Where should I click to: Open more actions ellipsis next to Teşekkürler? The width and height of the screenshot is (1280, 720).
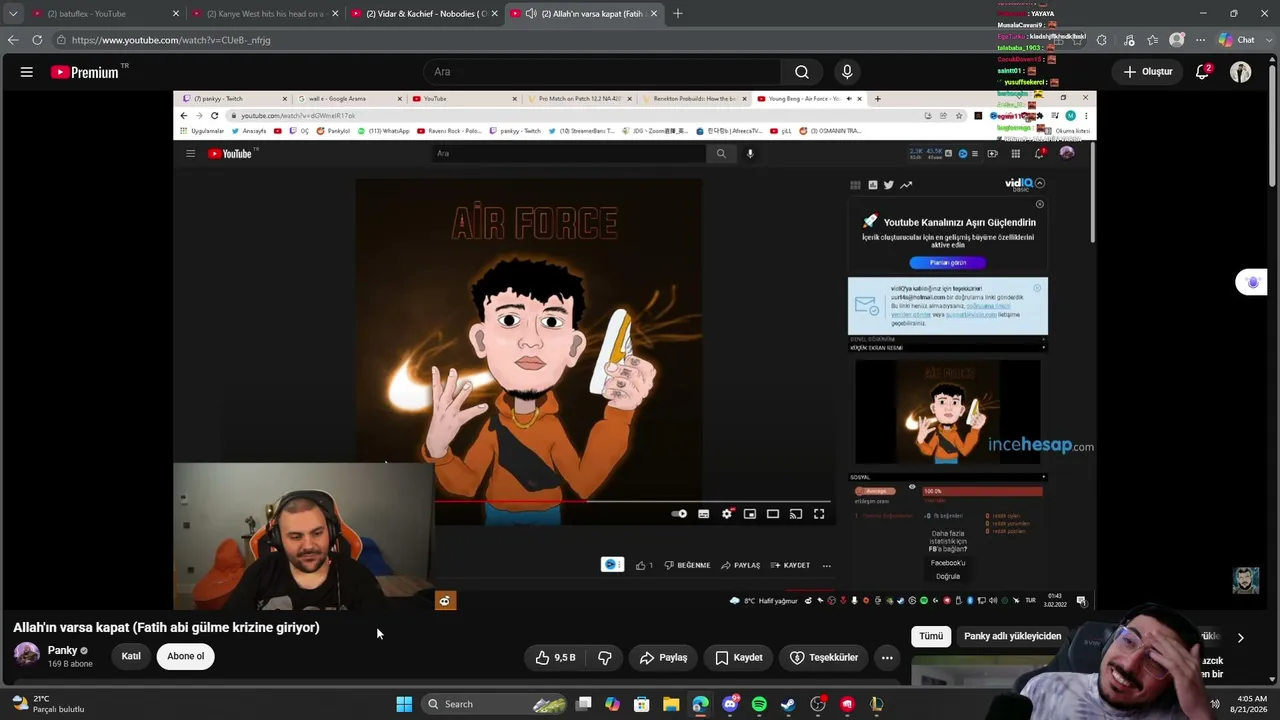pos(887,657)
